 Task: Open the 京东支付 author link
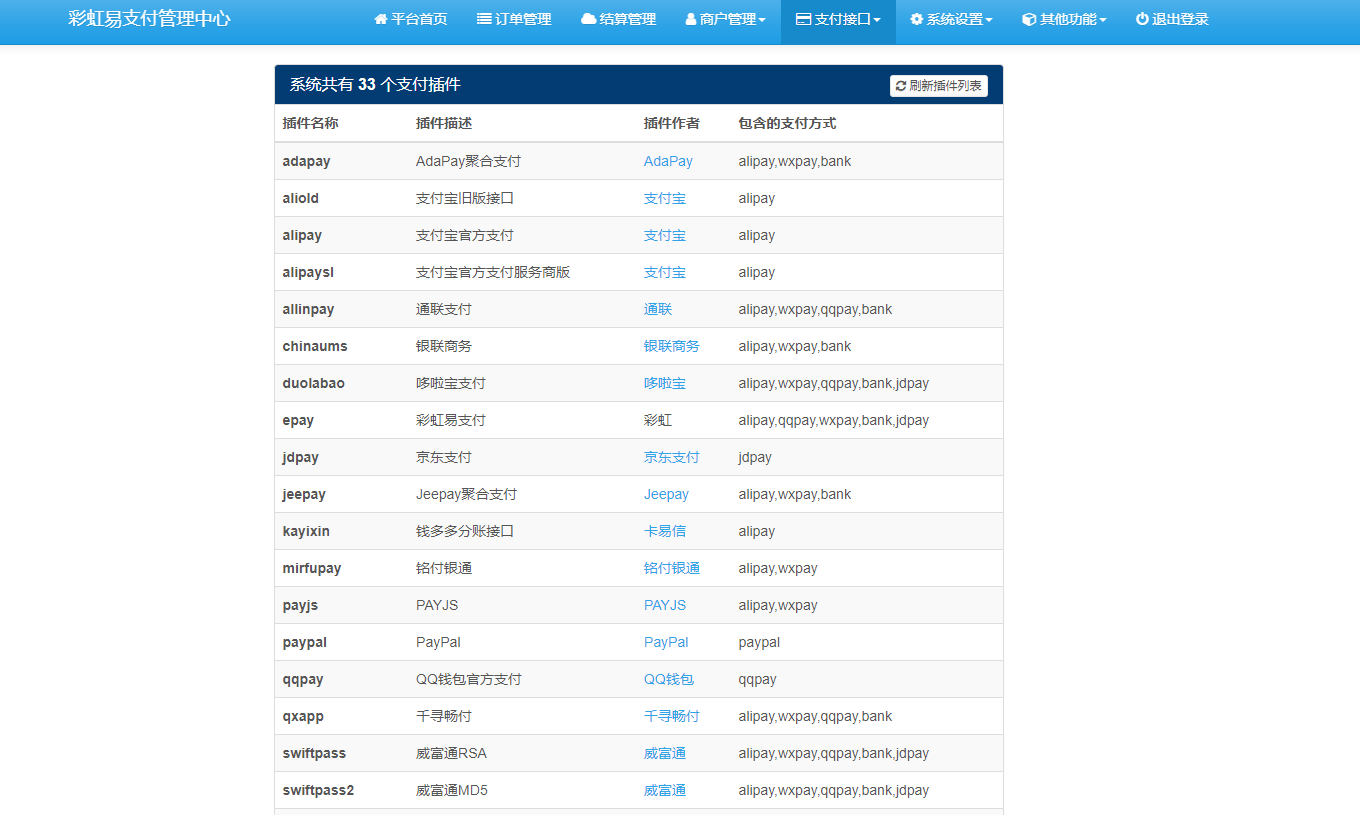(672, 457)
